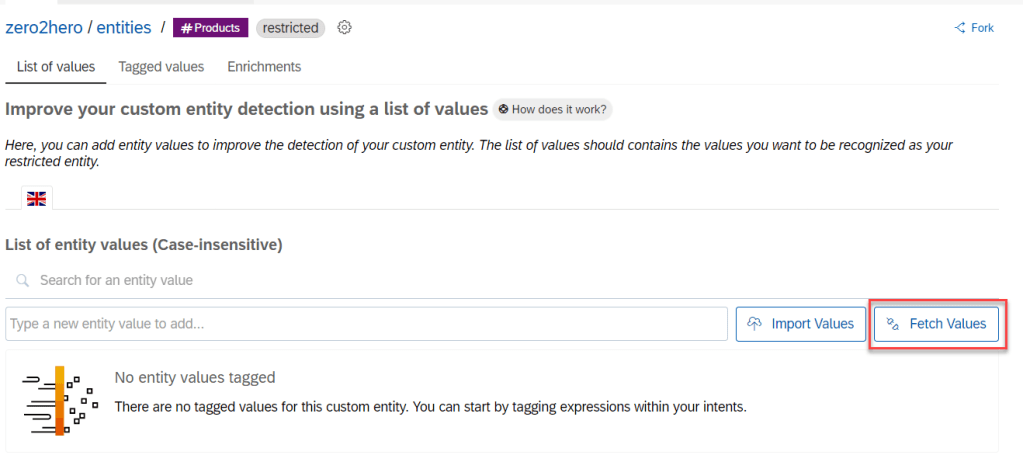
Task: Click the fetch icon on Fetch Values
Action: [x=893, y=324]
